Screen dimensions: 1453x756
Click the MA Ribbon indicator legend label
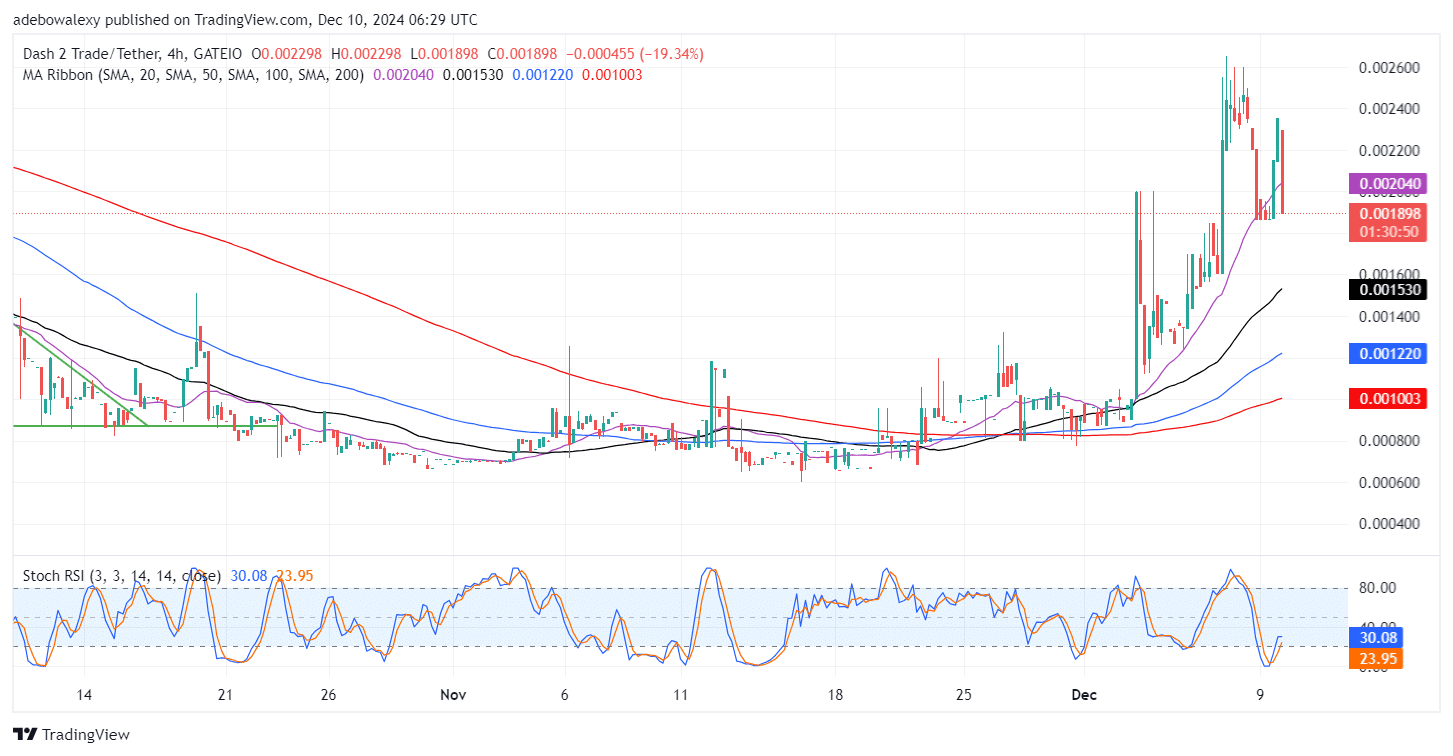(x=191, y=74)
